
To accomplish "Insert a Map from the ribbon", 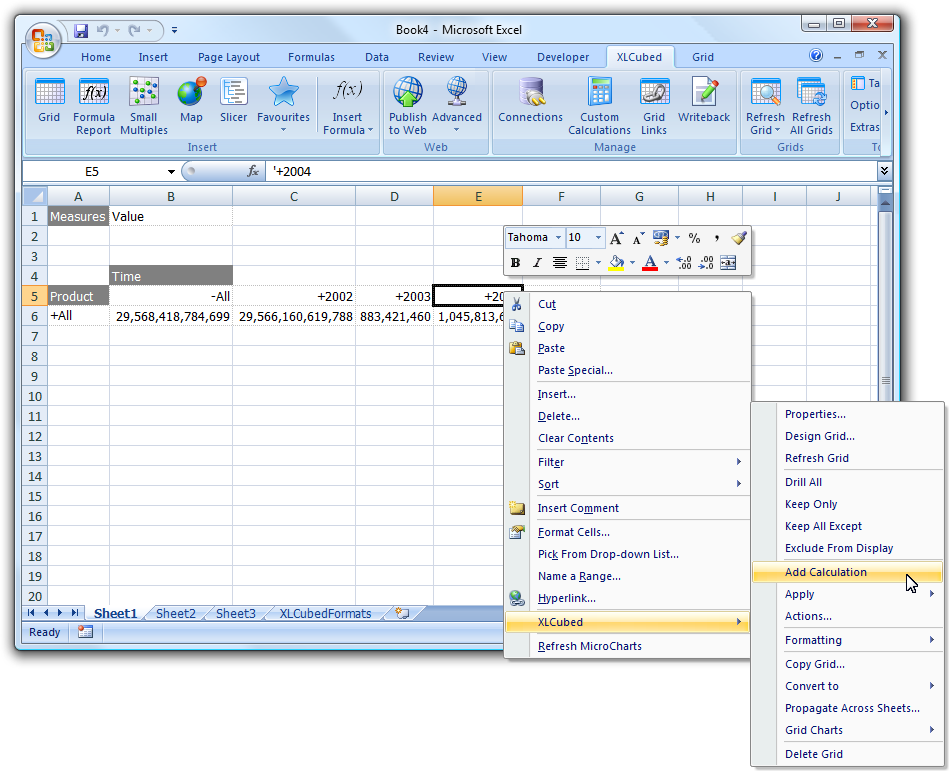I will tap(191, 101).
